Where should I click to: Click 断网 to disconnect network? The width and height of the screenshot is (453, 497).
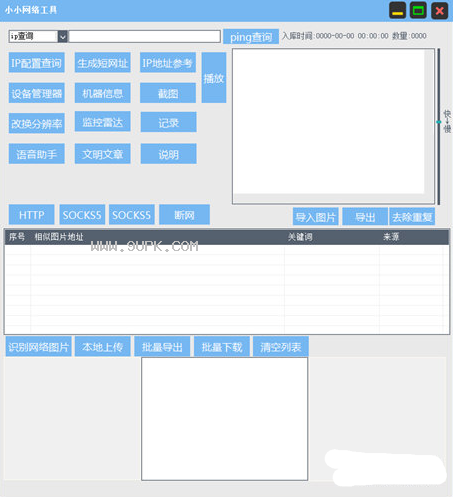pyautogui.click(x=184, y=215)
